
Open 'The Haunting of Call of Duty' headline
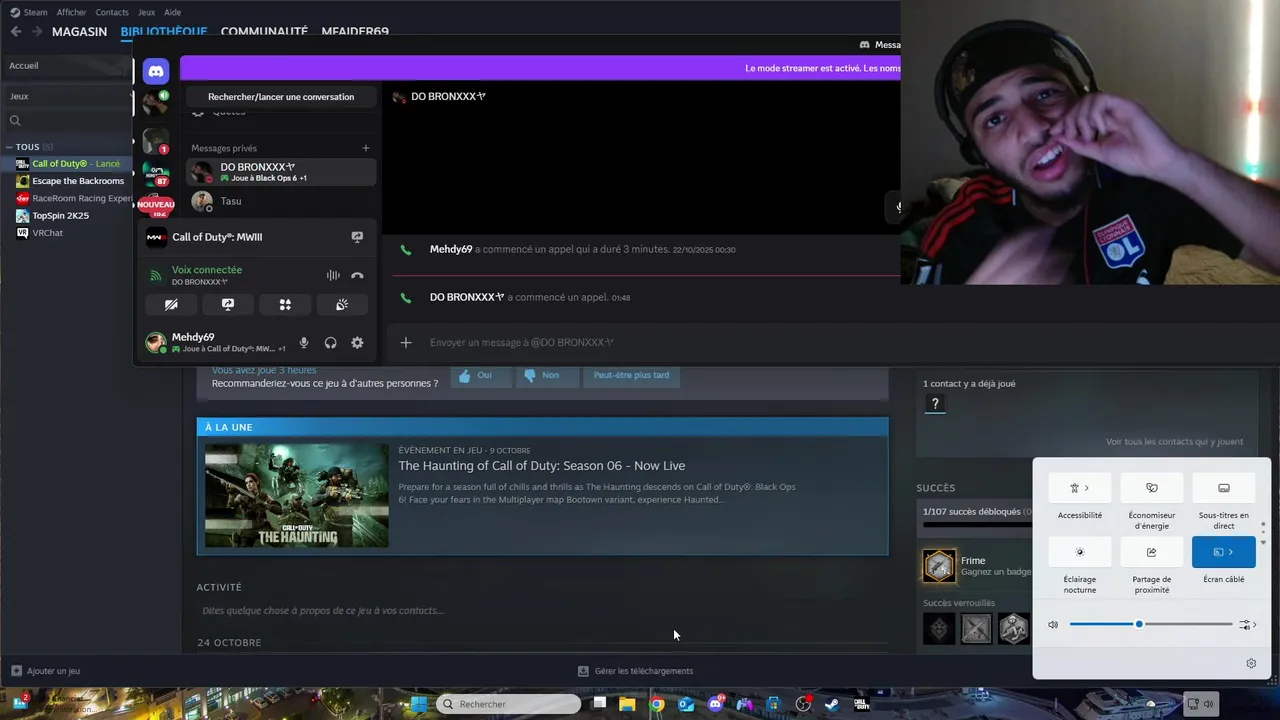tap(542, 466)
